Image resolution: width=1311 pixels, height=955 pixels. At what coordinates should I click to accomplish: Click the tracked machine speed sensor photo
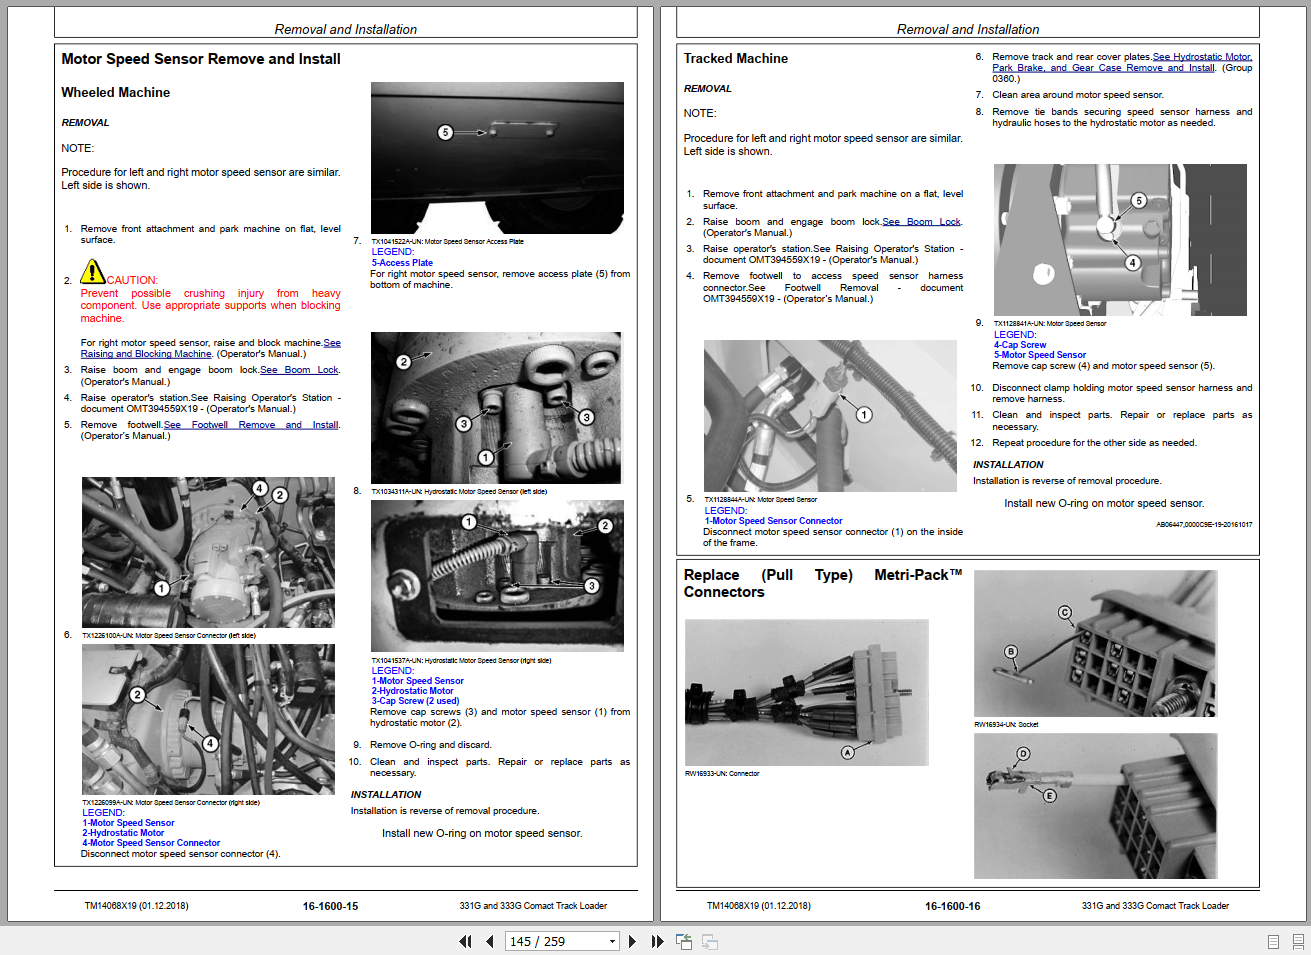coord(1120,240)
